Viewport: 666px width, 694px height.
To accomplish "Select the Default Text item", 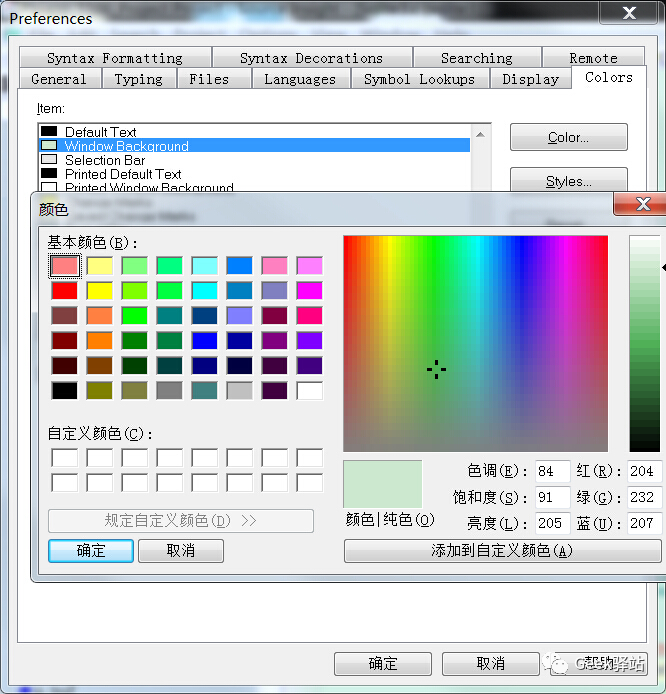I will (254, 131).
